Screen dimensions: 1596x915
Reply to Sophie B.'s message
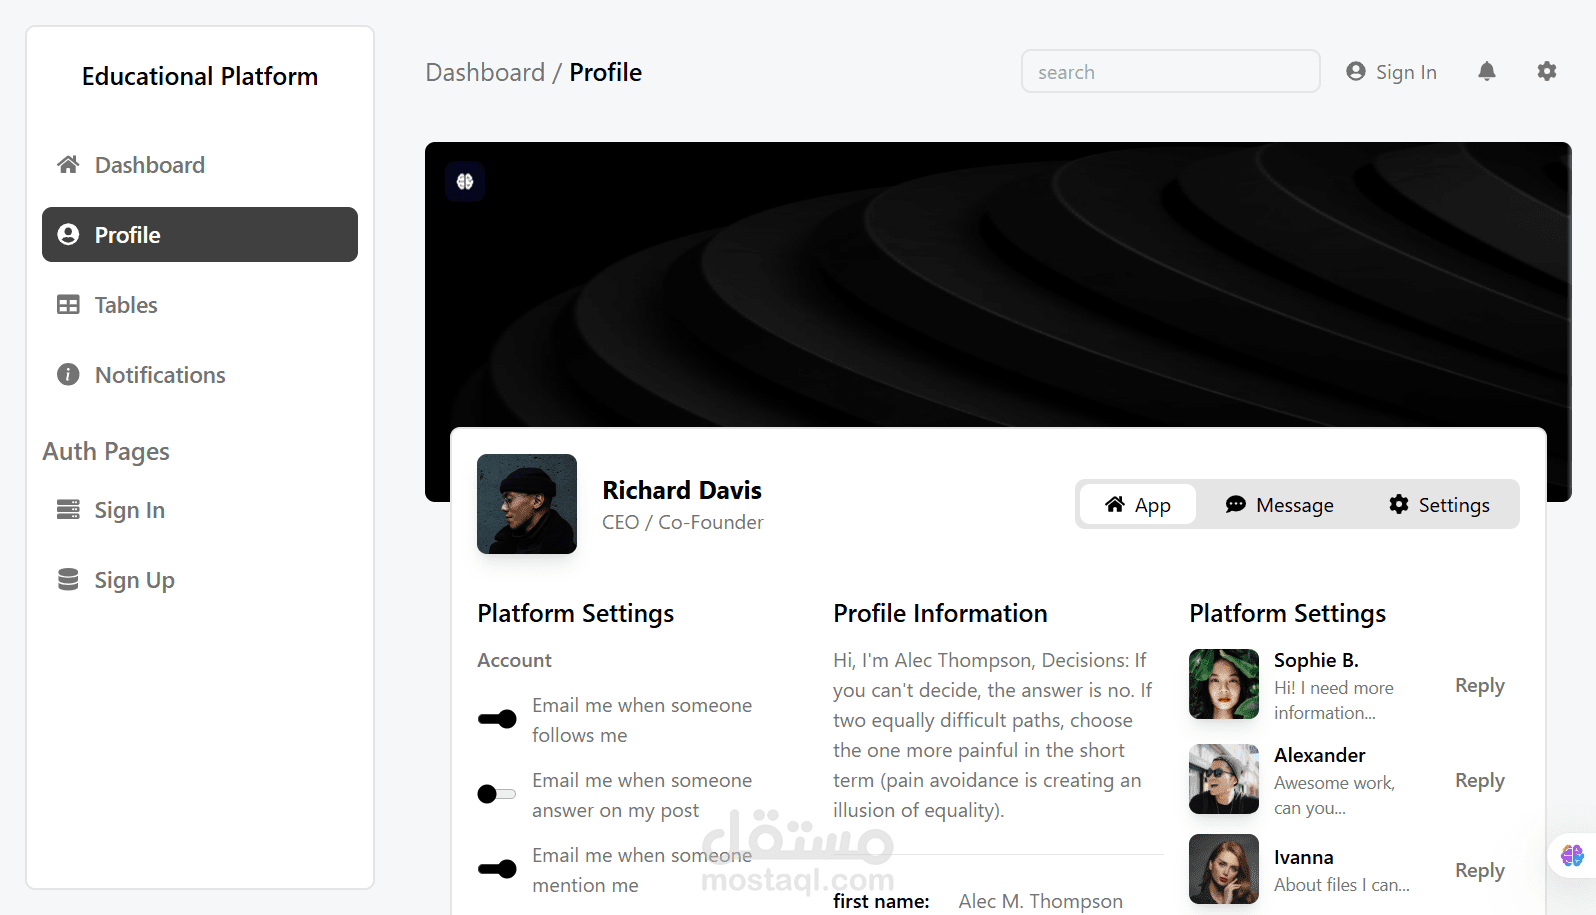1480,685
